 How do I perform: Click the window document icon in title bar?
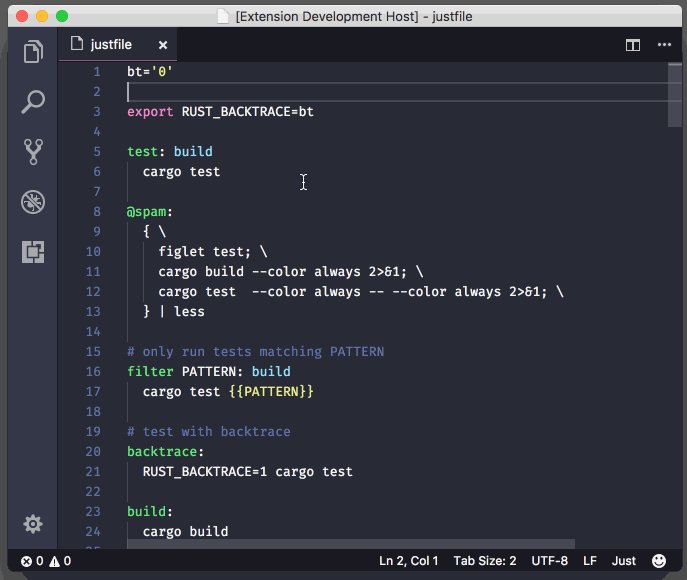pos(223,16)
